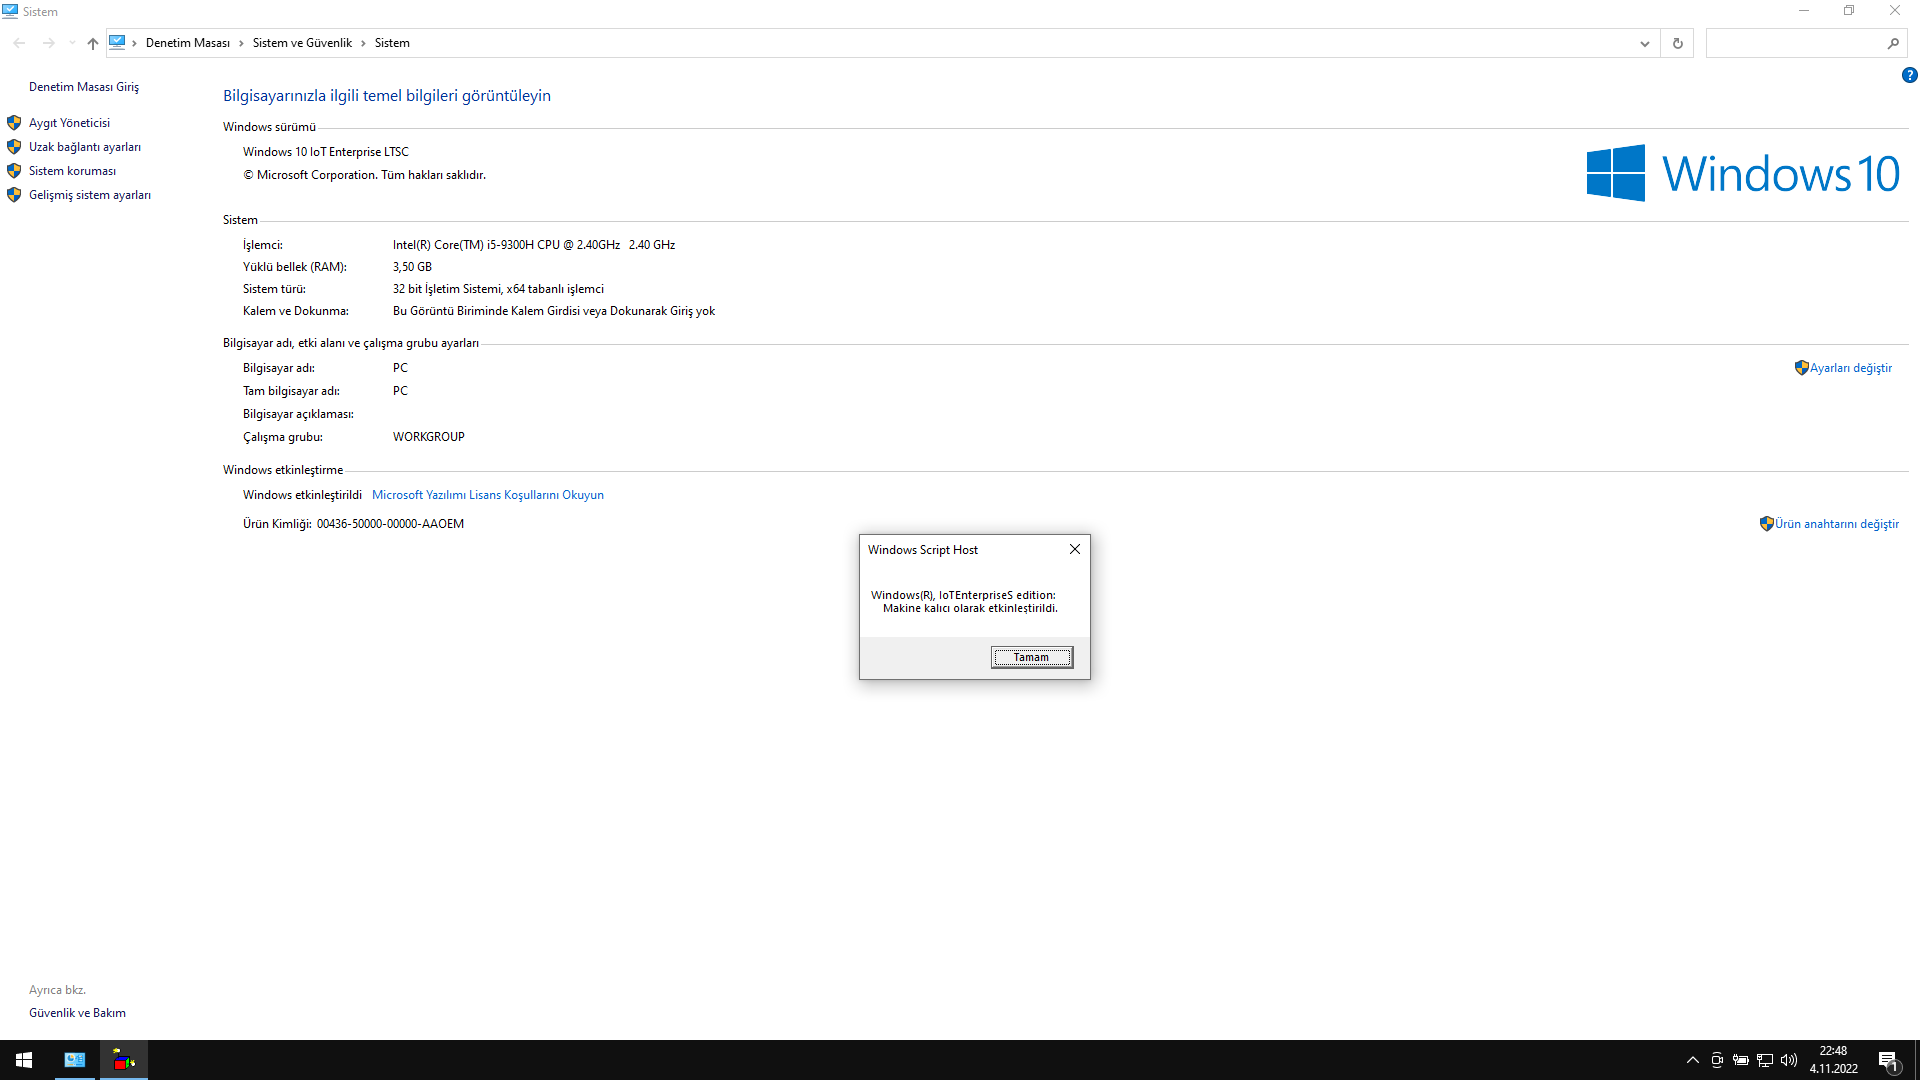Click the Ayarları değiştir shield link
The width and height of the screenshot is (1920, 1080).
tap(1849, 368)
